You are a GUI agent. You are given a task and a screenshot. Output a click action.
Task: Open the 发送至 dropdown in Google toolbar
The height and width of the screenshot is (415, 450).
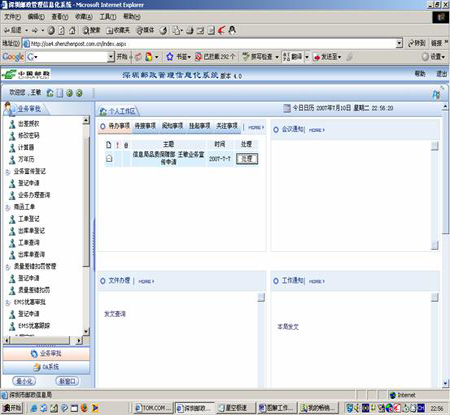tap(327, 57)
